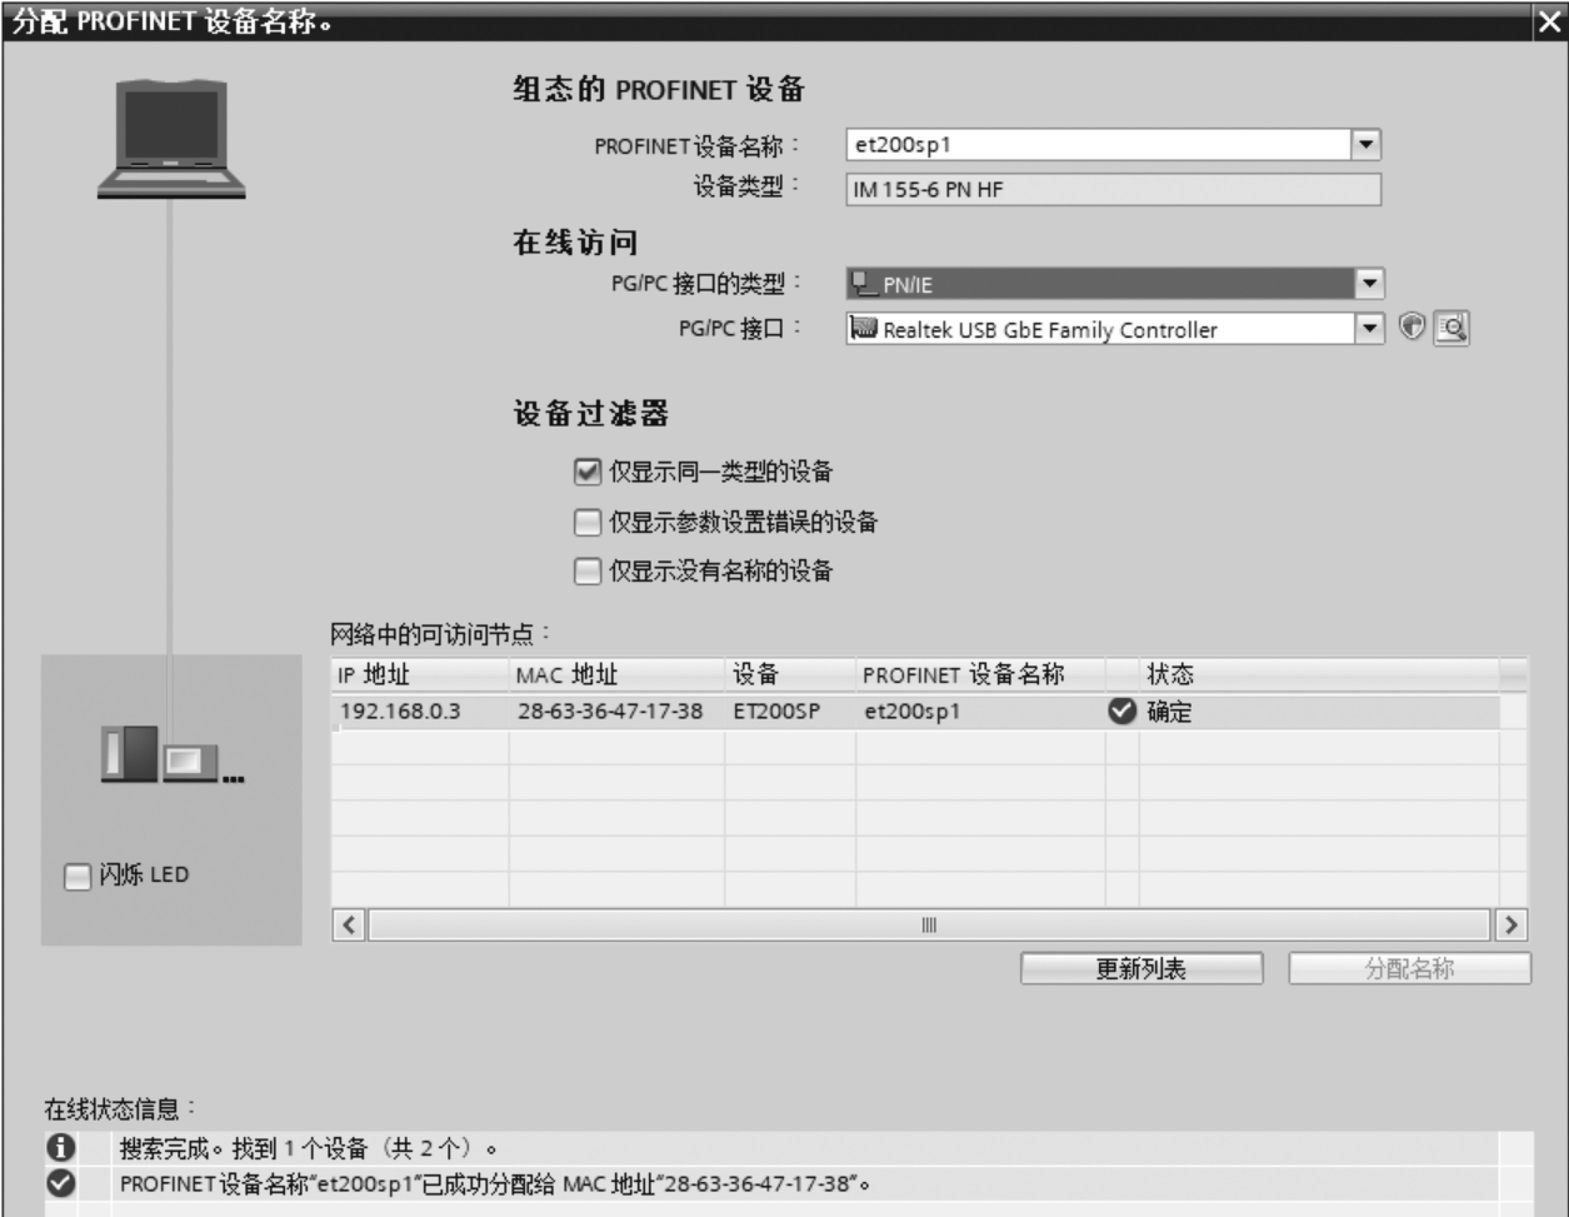Viewport: 1569px width, 1217px height.
Task: Click the MAC 地址 column header
Action: pyautogui.click(x=617, y=675)
